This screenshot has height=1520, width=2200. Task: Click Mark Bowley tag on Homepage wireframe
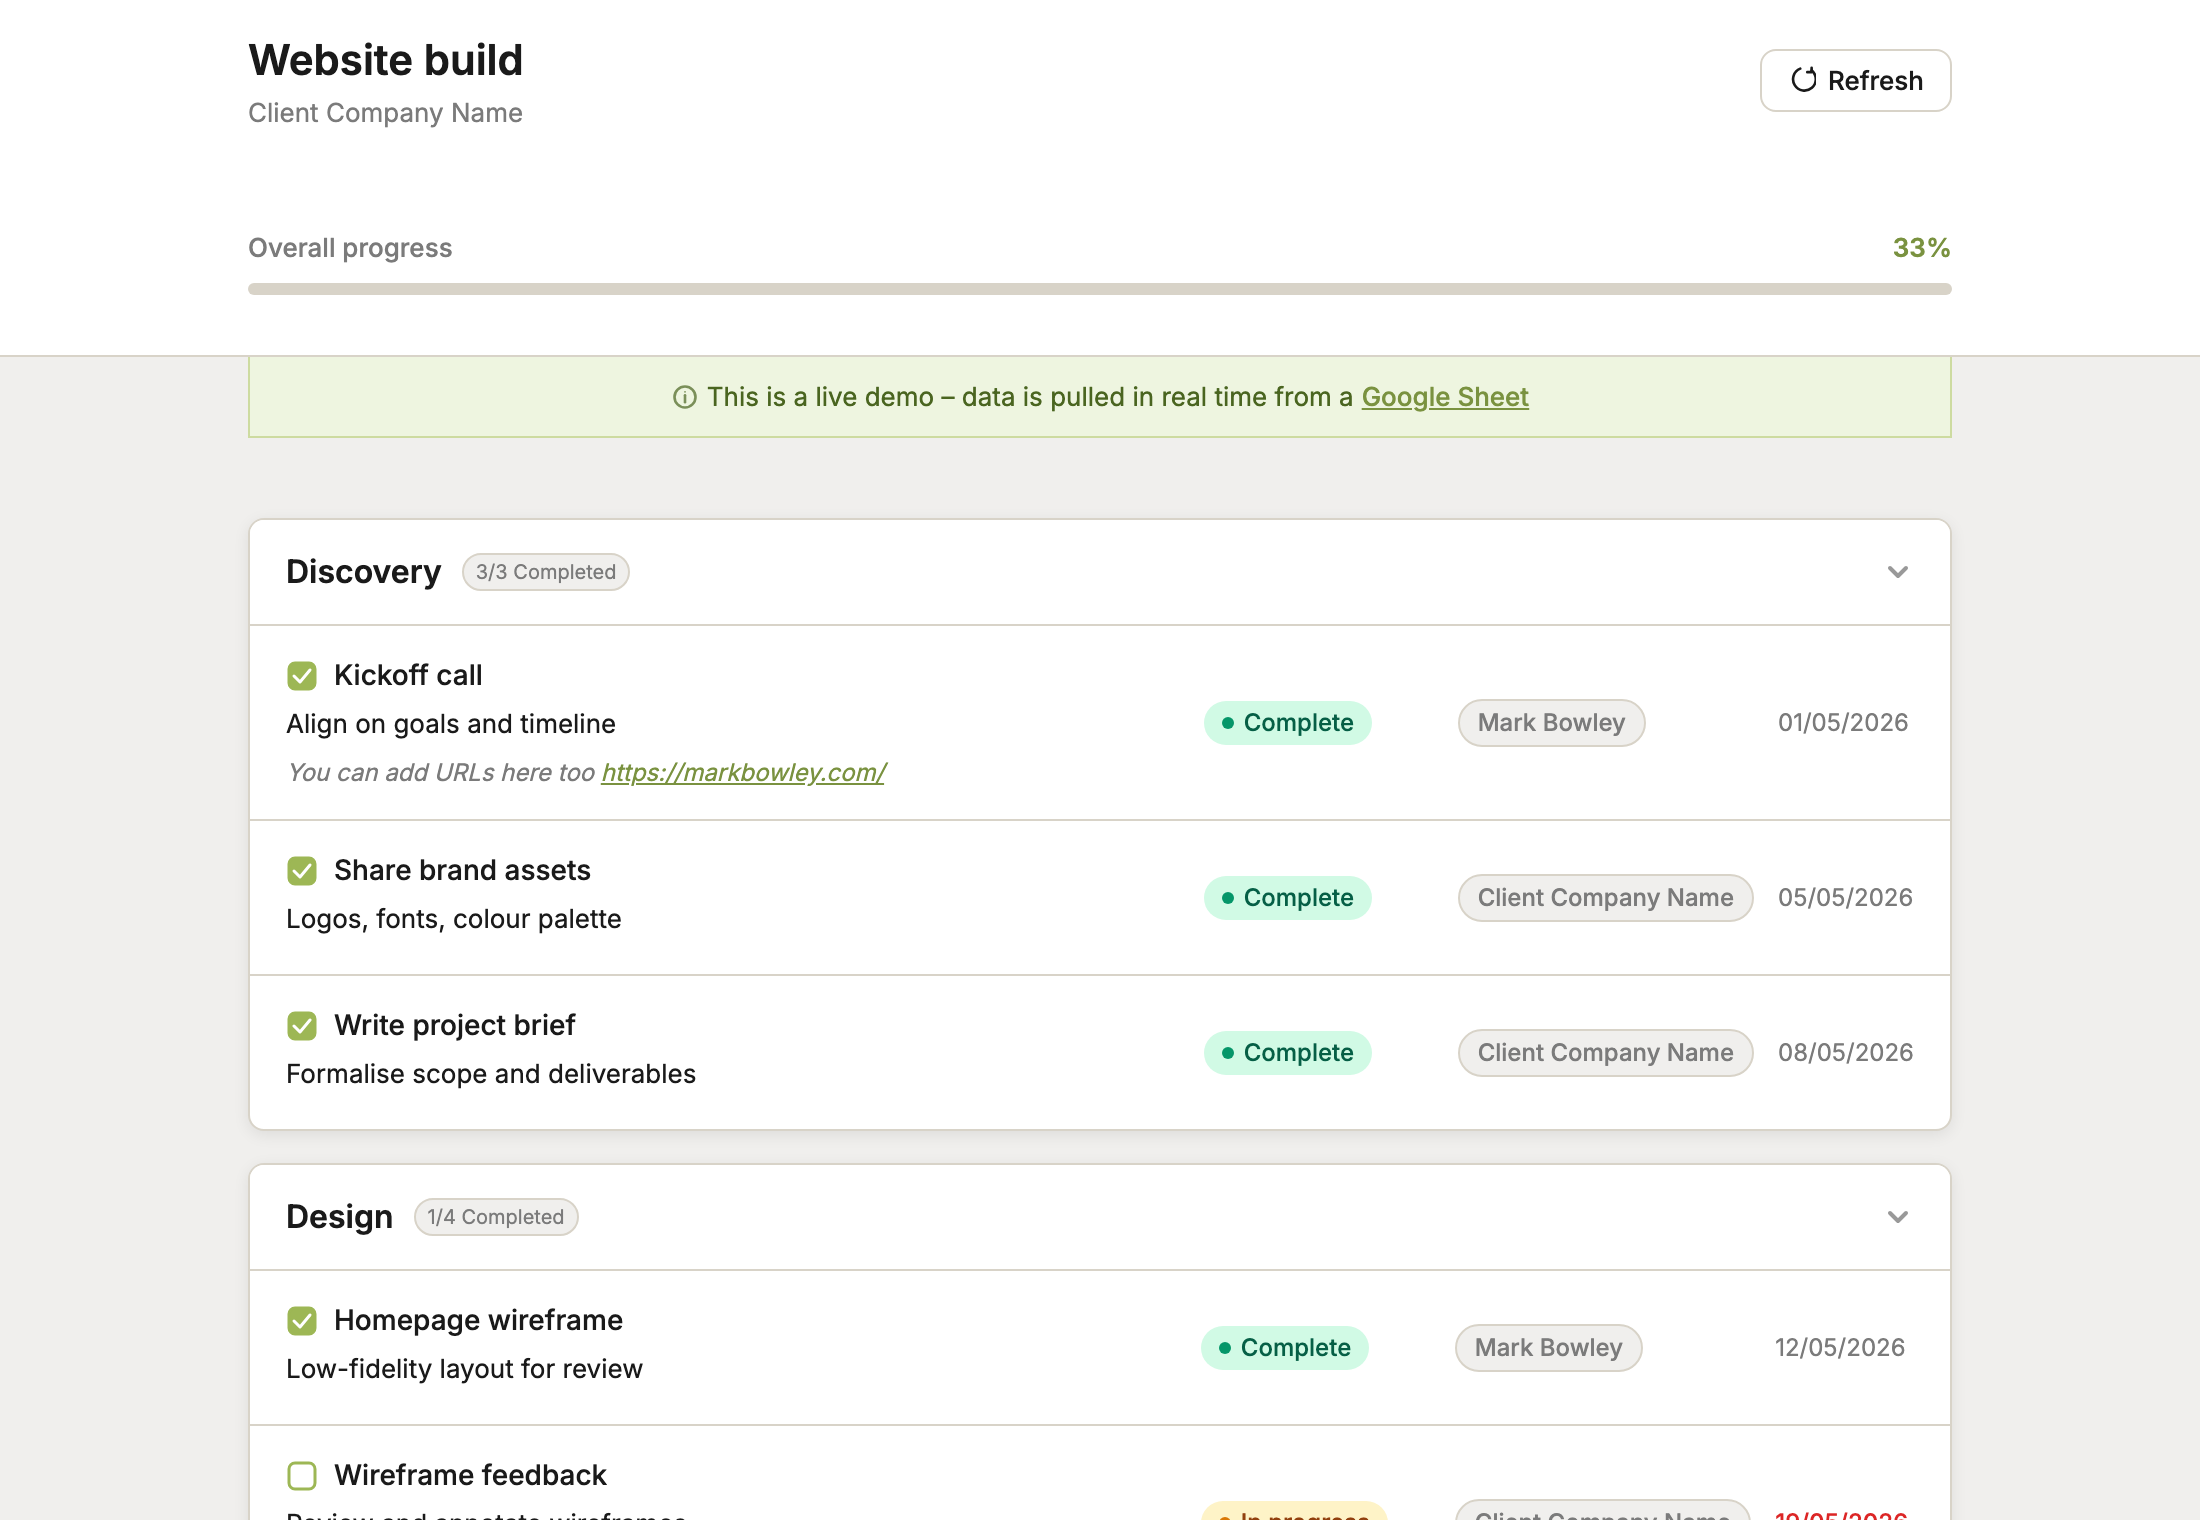coord(1548,1348)
